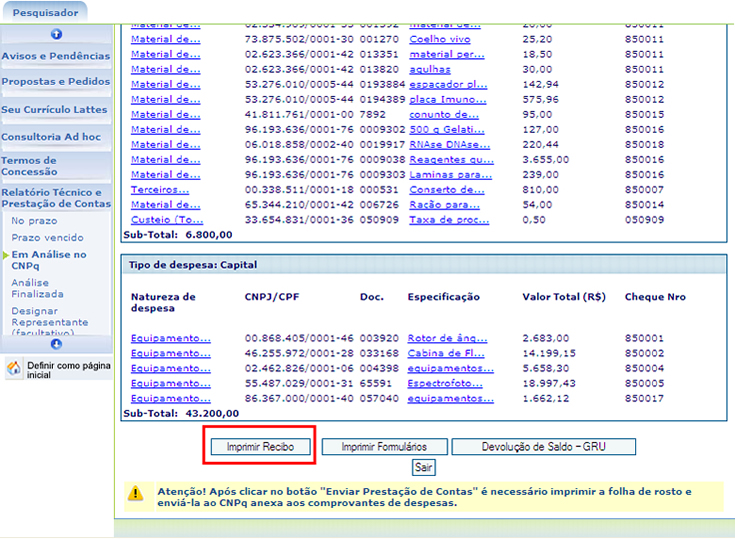This screenshot has width=735, height=539.
Task: Click 'Custeio (To...' expense nature link
Action: 167,219
